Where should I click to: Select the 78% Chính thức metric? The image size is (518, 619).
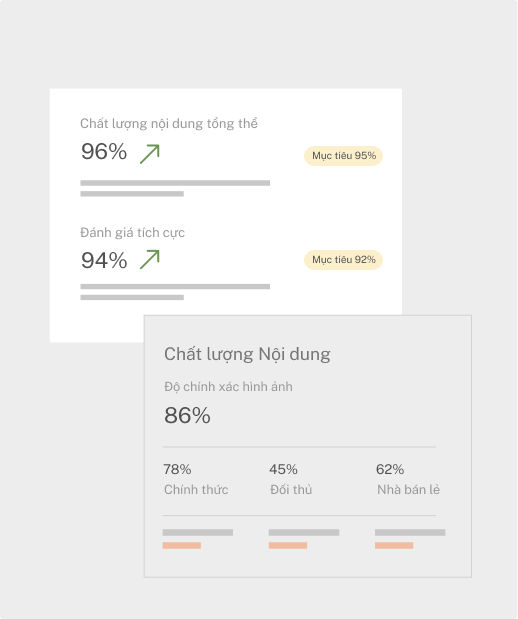tap(196, 479)
